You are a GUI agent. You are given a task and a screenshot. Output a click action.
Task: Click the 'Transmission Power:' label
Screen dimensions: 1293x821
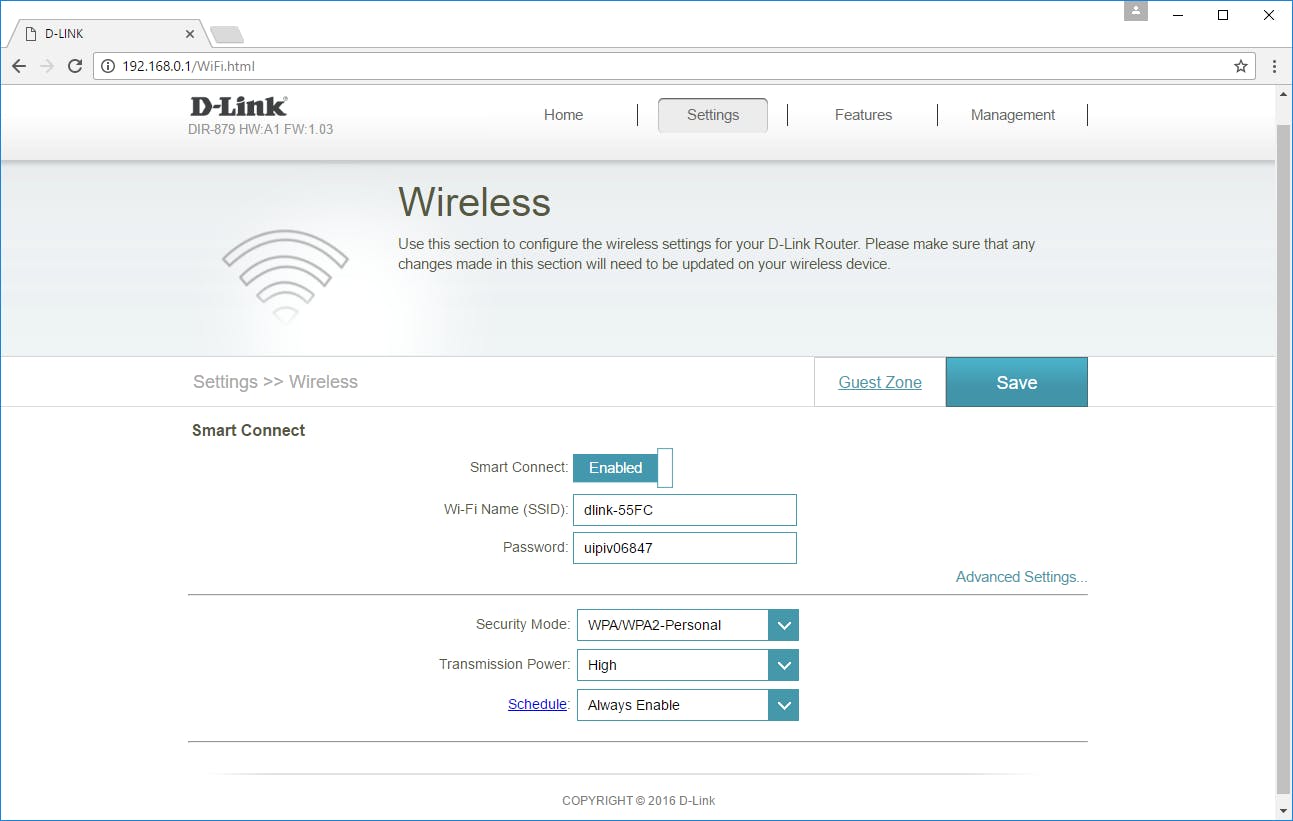pos(505,664)
